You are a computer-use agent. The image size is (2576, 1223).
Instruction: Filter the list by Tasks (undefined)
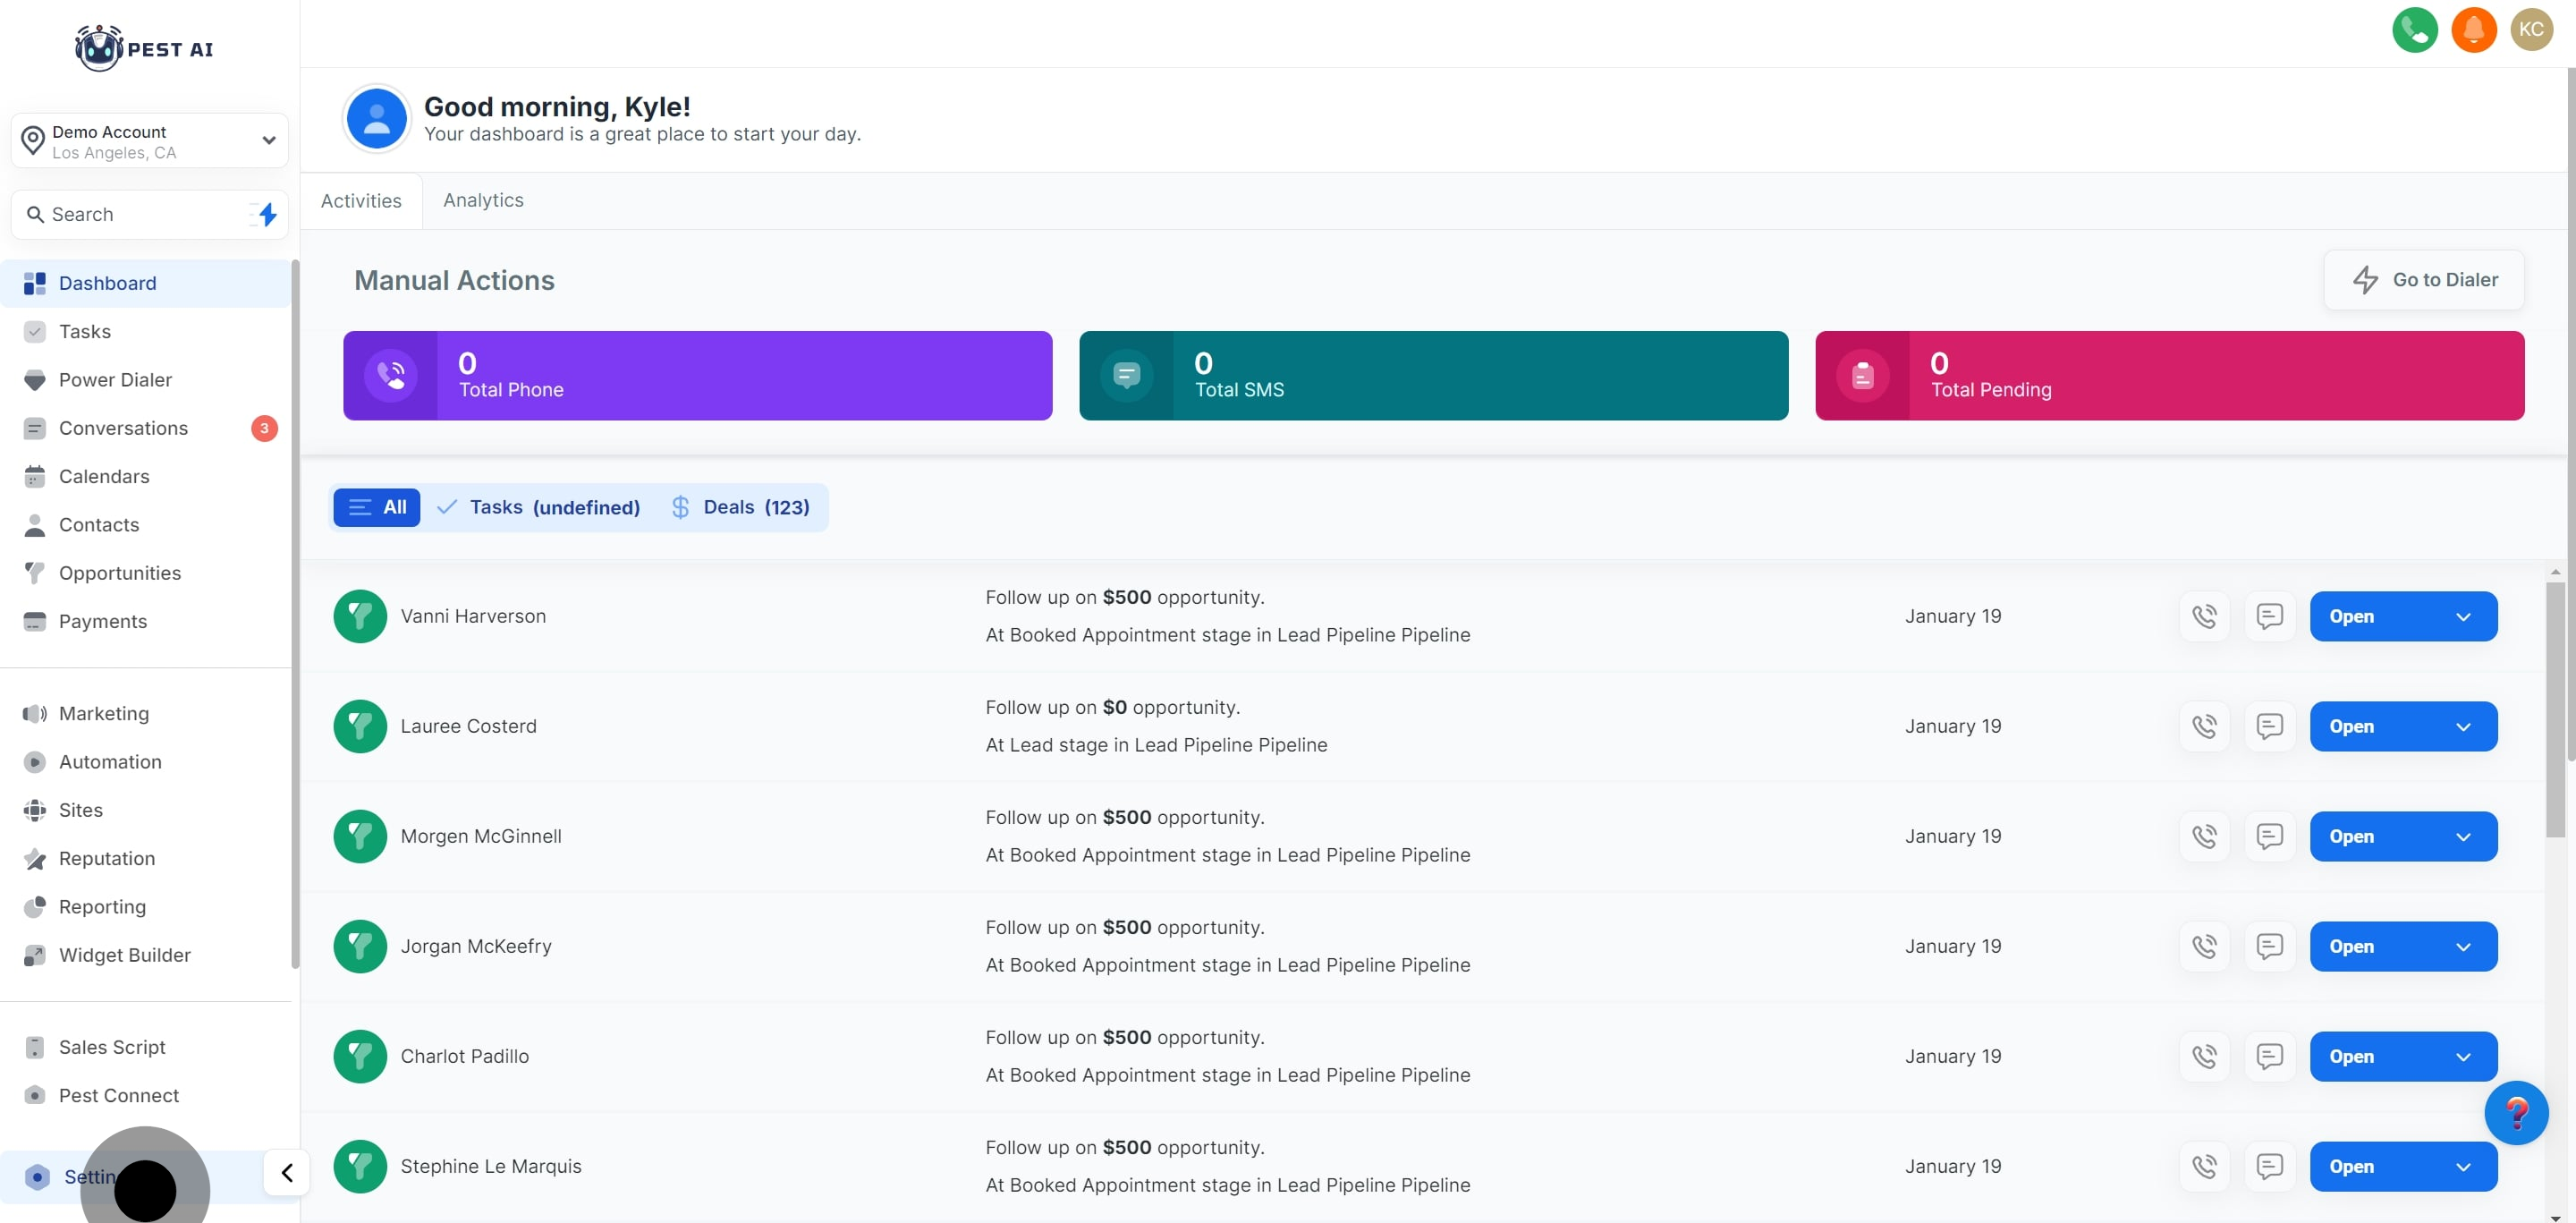(539, 507)
